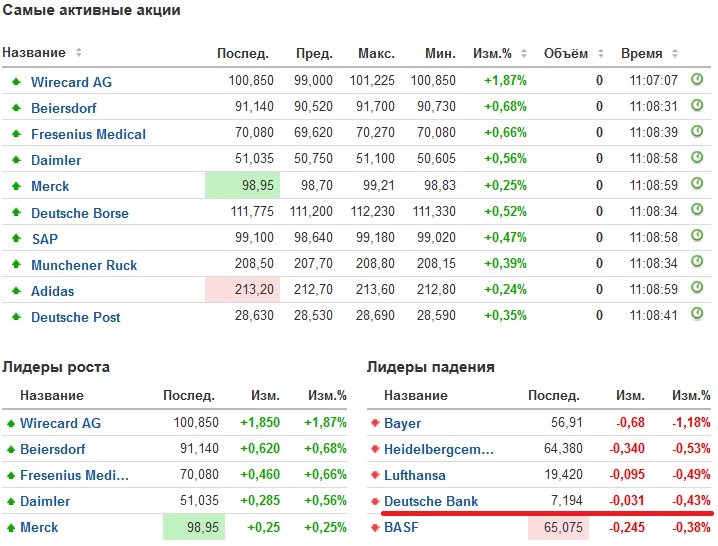The width and height of the screenshot is (718, 546).
Task: Sort table by Название column arrows
Action: pyautogui.click(x=79, y=53)
